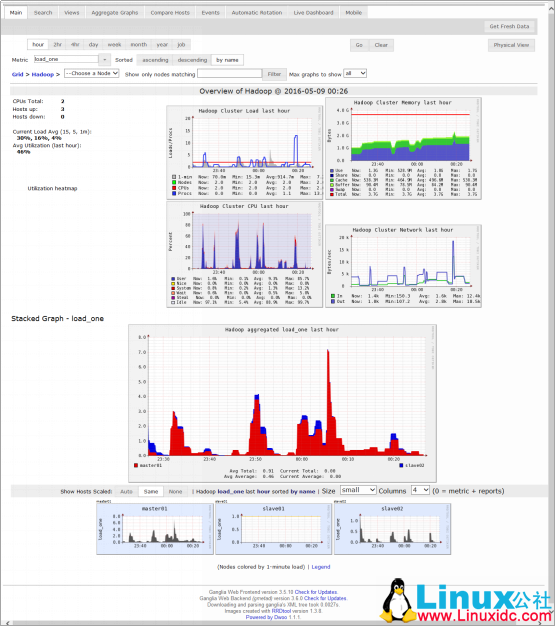Image resolution: width=556 pixels, height=626 pixels.
Task: Sort hosts descending
Action: (192, 60)
